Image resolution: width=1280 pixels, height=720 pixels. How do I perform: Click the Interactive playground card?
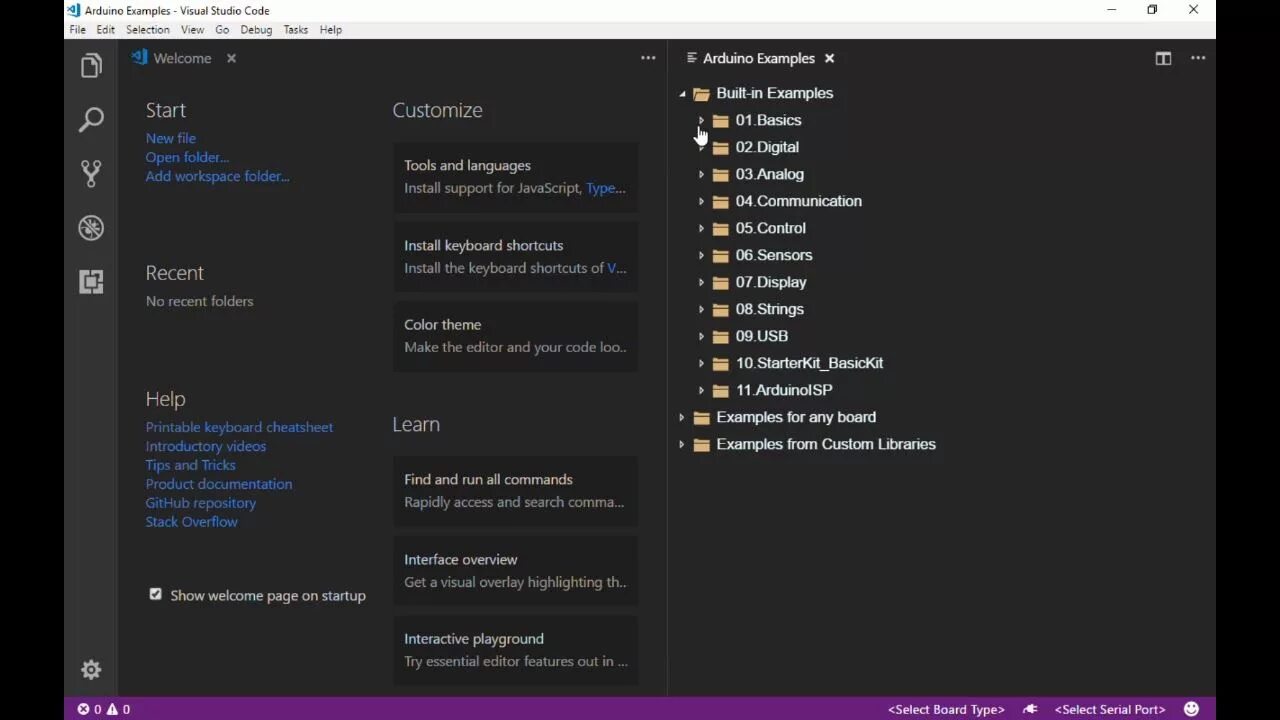click(x=515, y=650)
